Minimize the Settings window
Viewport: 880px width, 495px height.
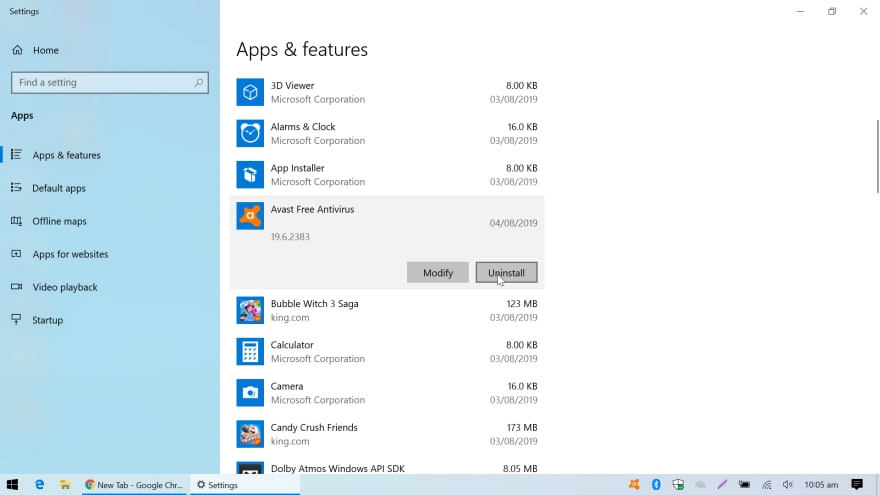[800, 11]
